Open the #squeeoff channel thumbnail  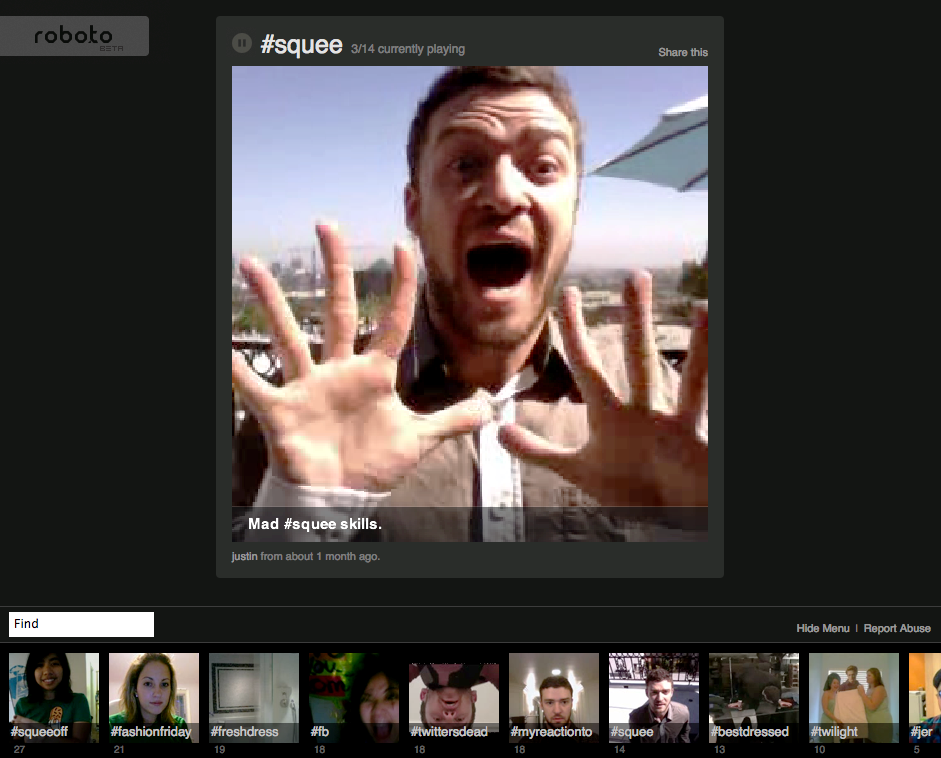pyautogui.click(x=54, y=697)
